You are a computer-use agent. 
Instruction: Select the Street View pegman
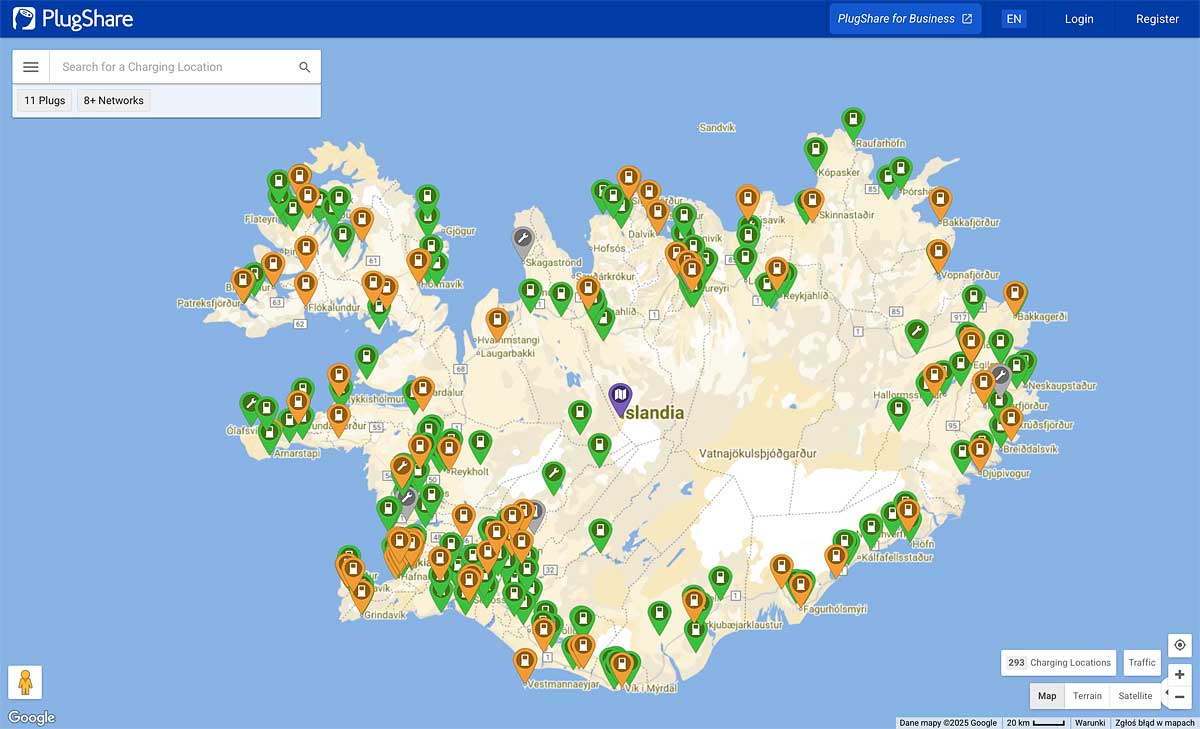(x=25, y=682)
